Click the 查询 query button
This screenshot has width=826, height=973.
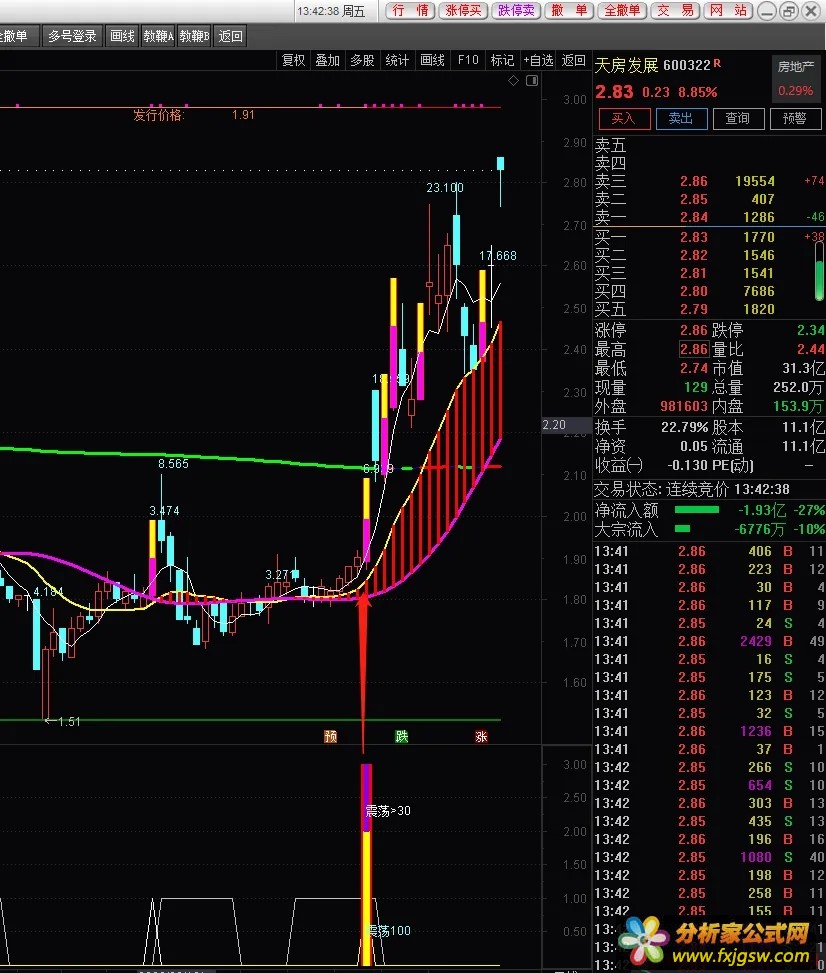[738, 119]
